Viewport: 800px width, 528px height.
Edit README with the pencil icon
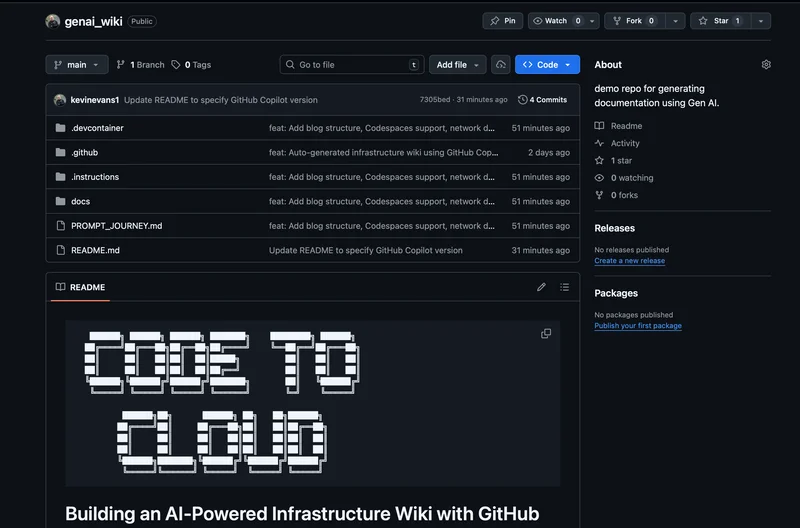[541, 287]
